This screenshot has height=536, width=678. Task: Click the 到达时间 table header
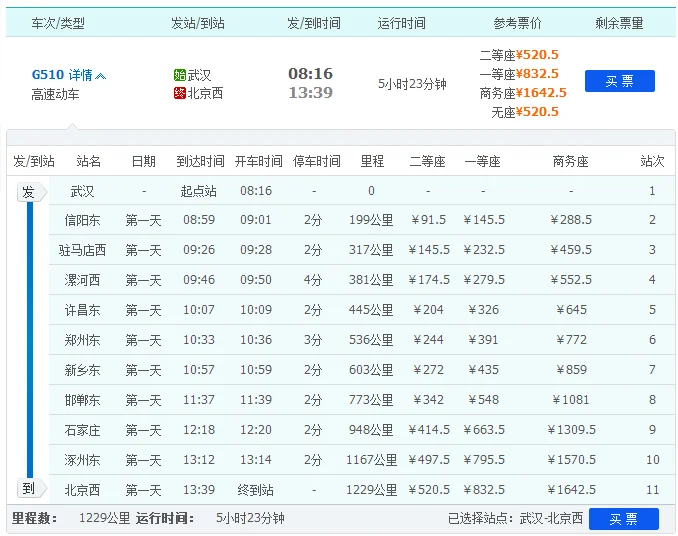tap(200, 161)
